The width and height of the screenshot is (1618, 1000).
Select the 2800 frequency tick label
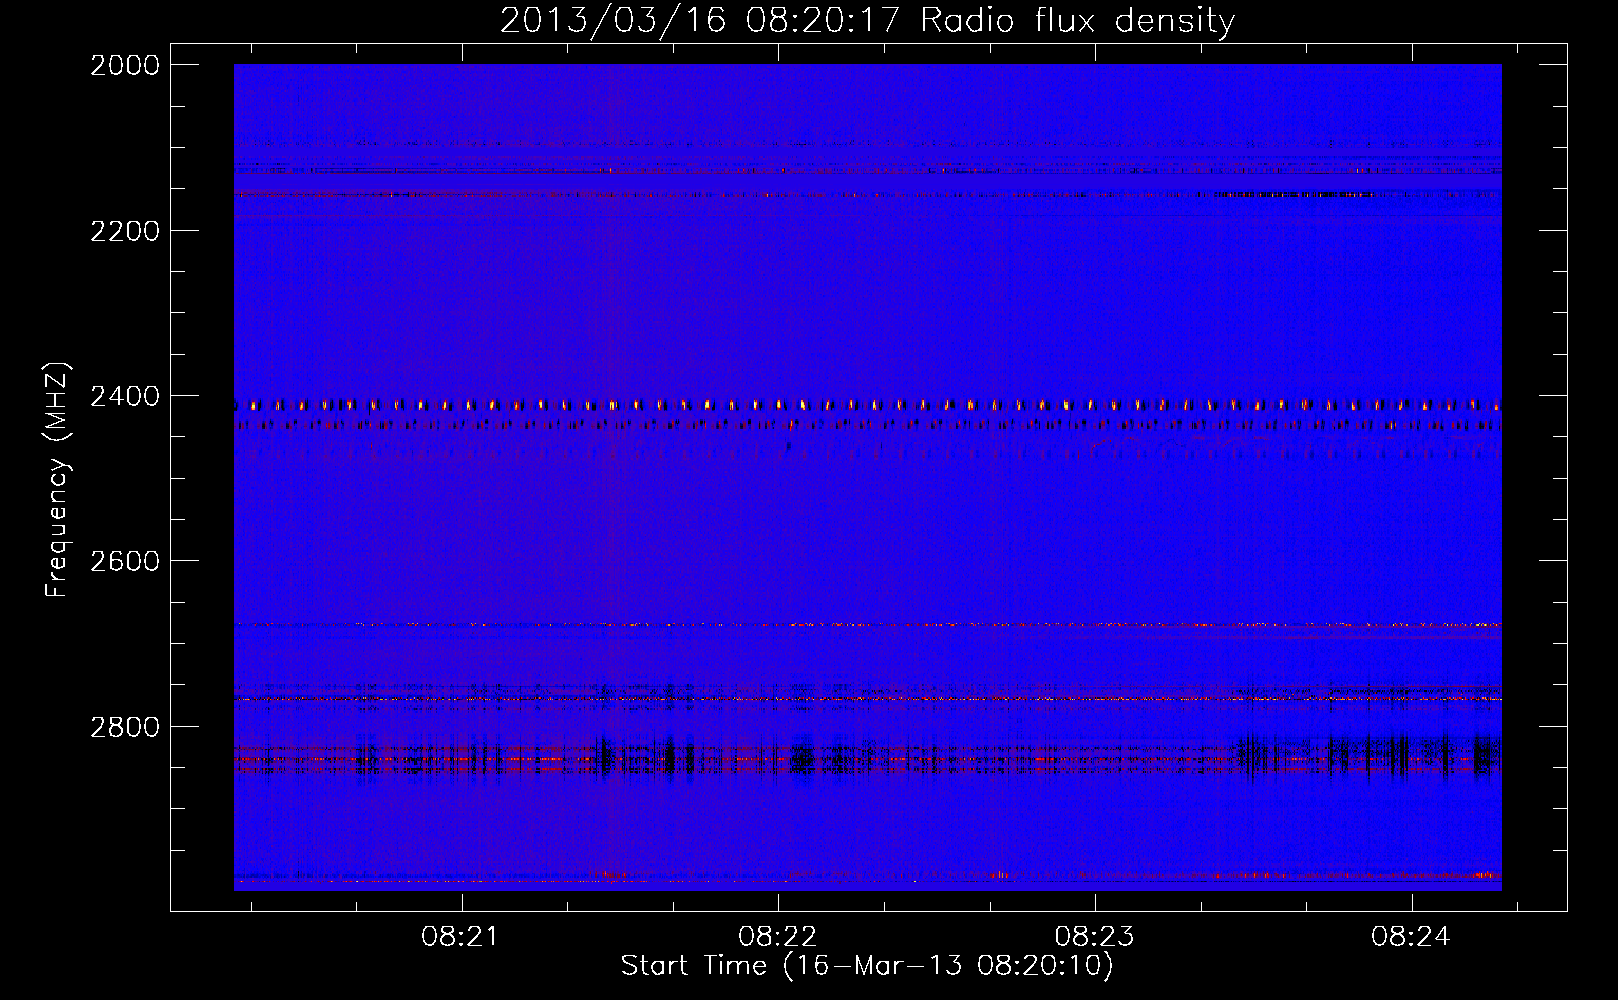[x=125, y=727]
